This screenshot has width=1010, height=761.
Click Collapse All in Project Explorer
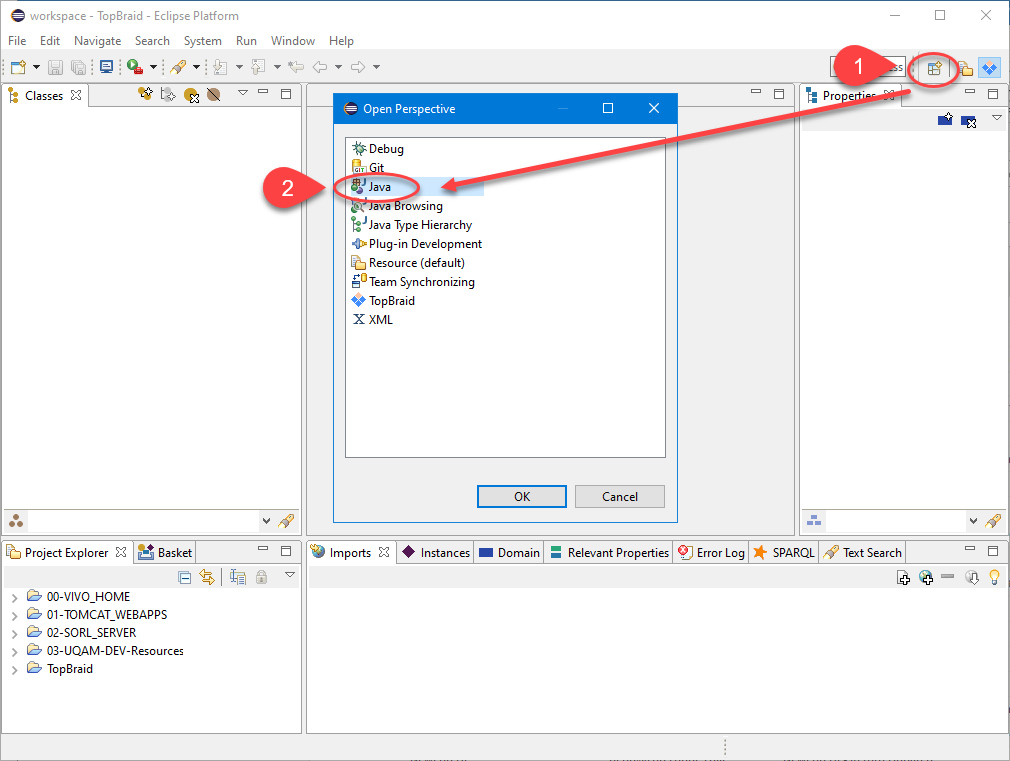[x=185, y=577]
